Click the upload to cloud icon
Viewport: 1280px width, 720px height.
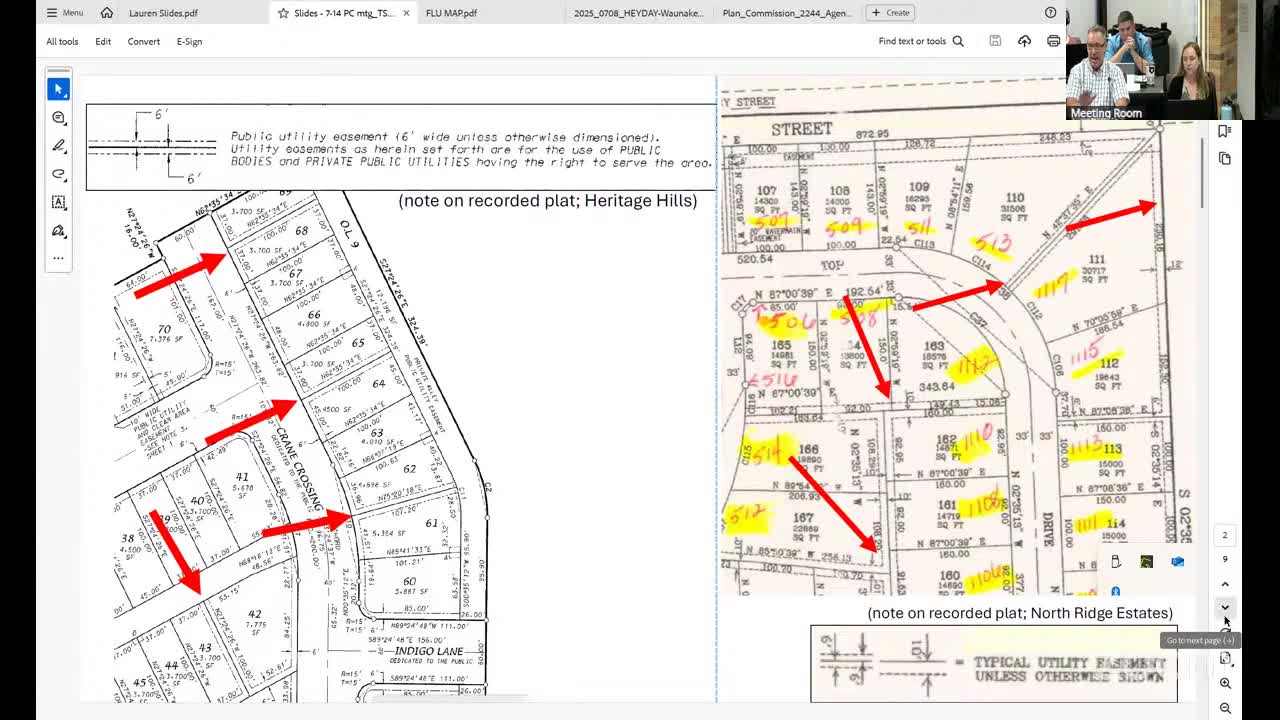point(1024,41)
